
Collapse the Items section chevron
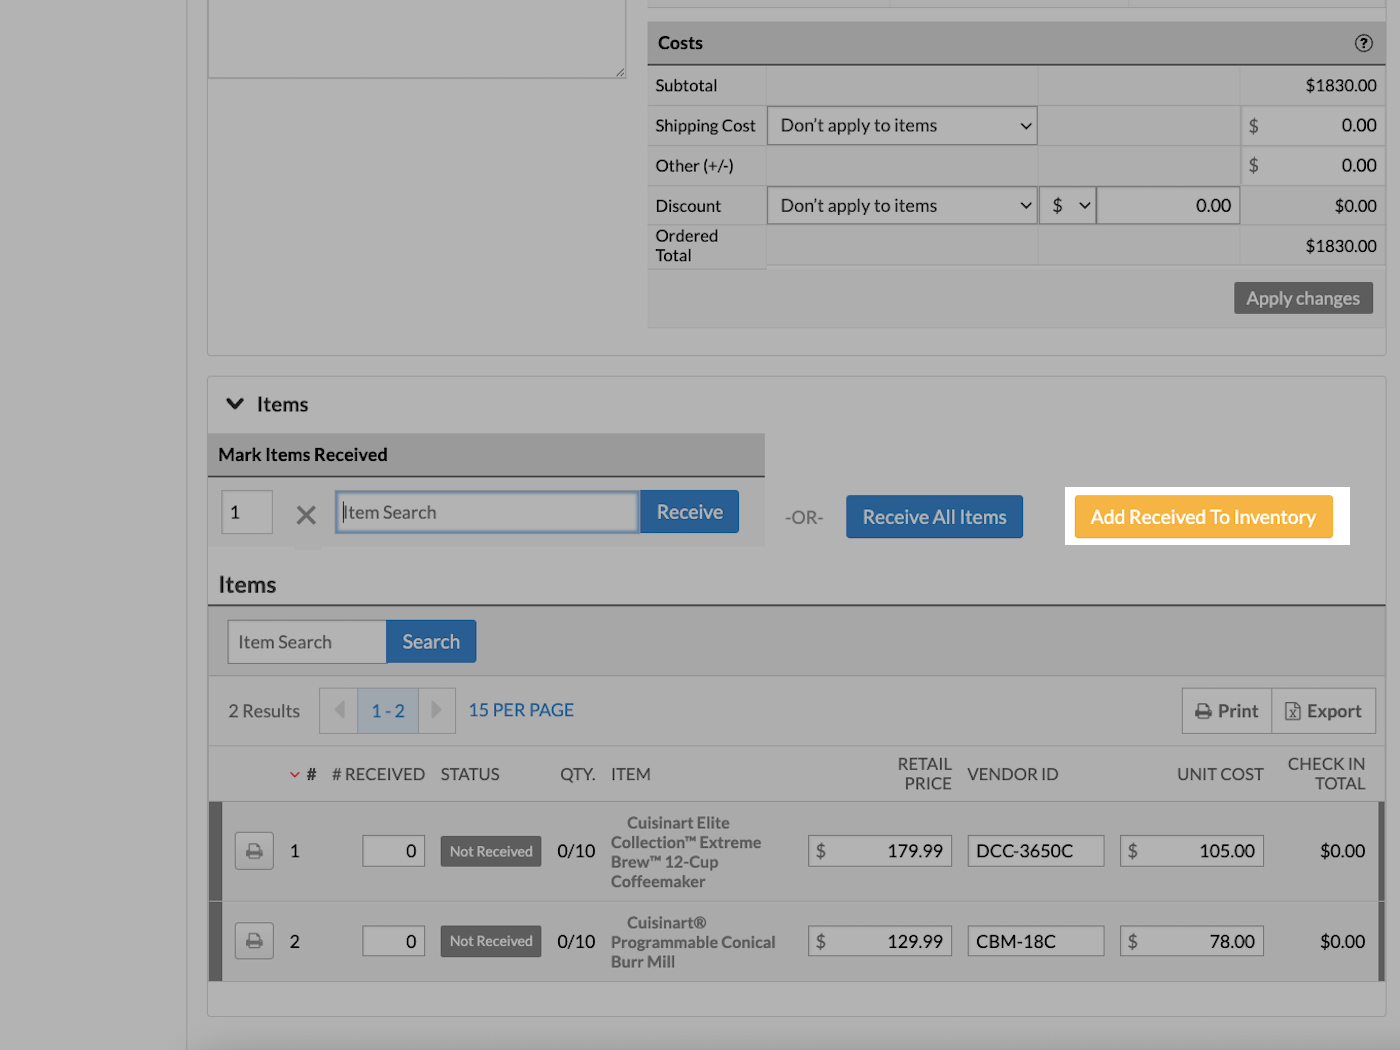tap(235, 404)
